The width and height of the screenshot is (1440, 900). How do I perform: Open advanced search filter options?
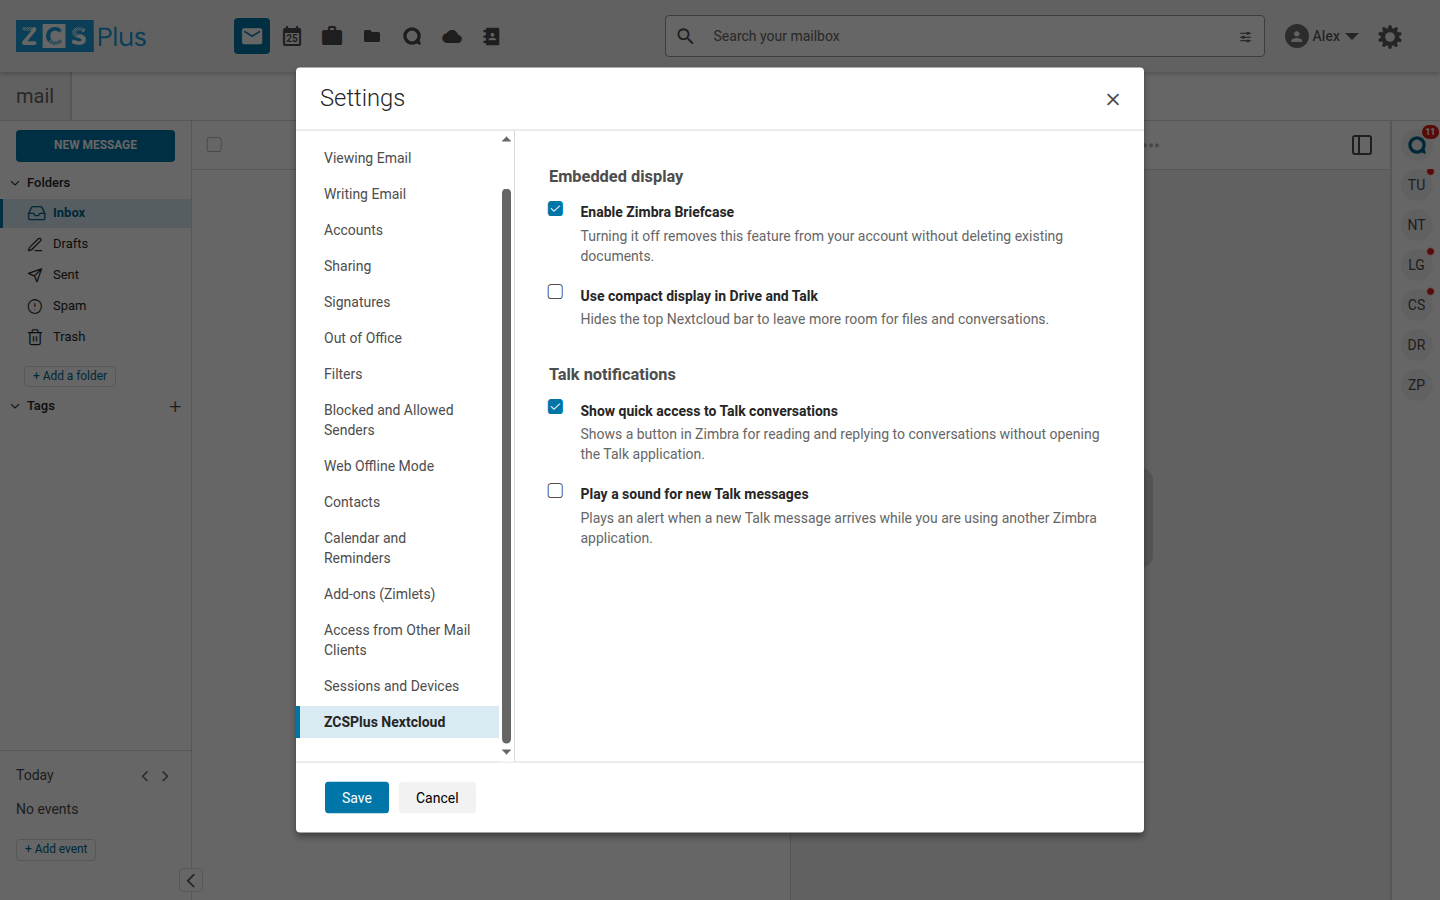1245,37
